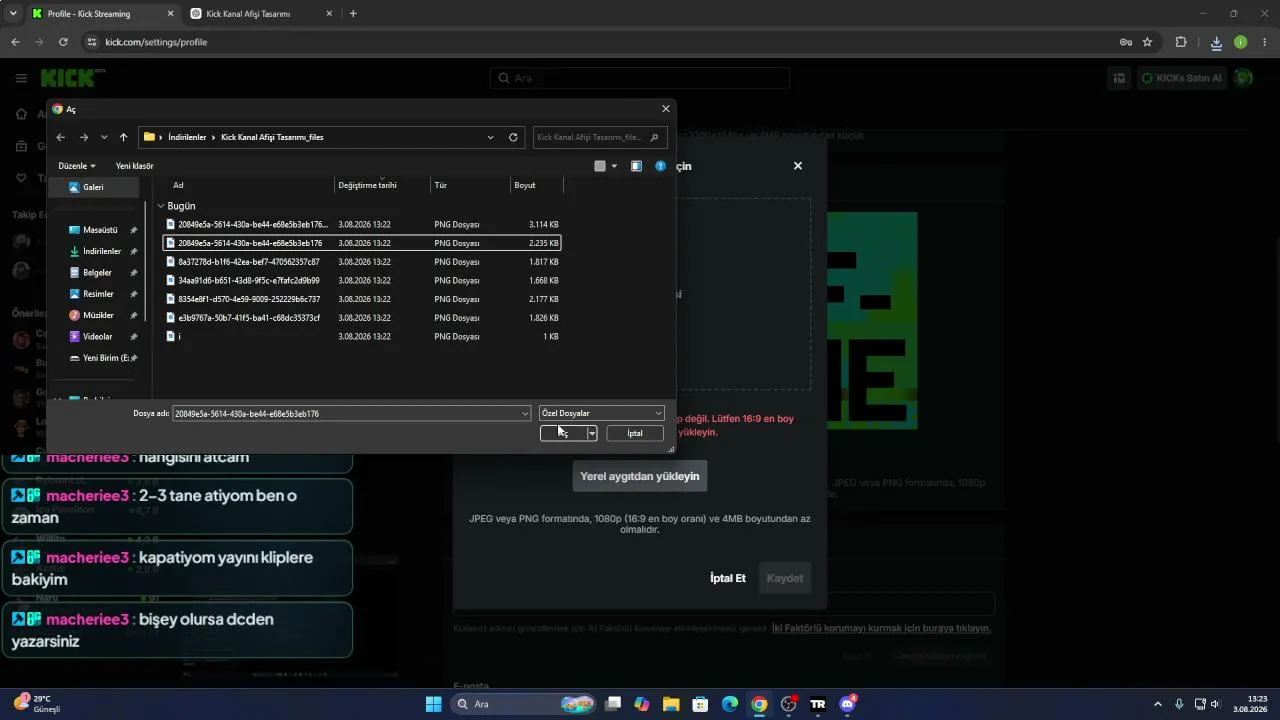Refresh the file dialog folder view

[513, 137]
